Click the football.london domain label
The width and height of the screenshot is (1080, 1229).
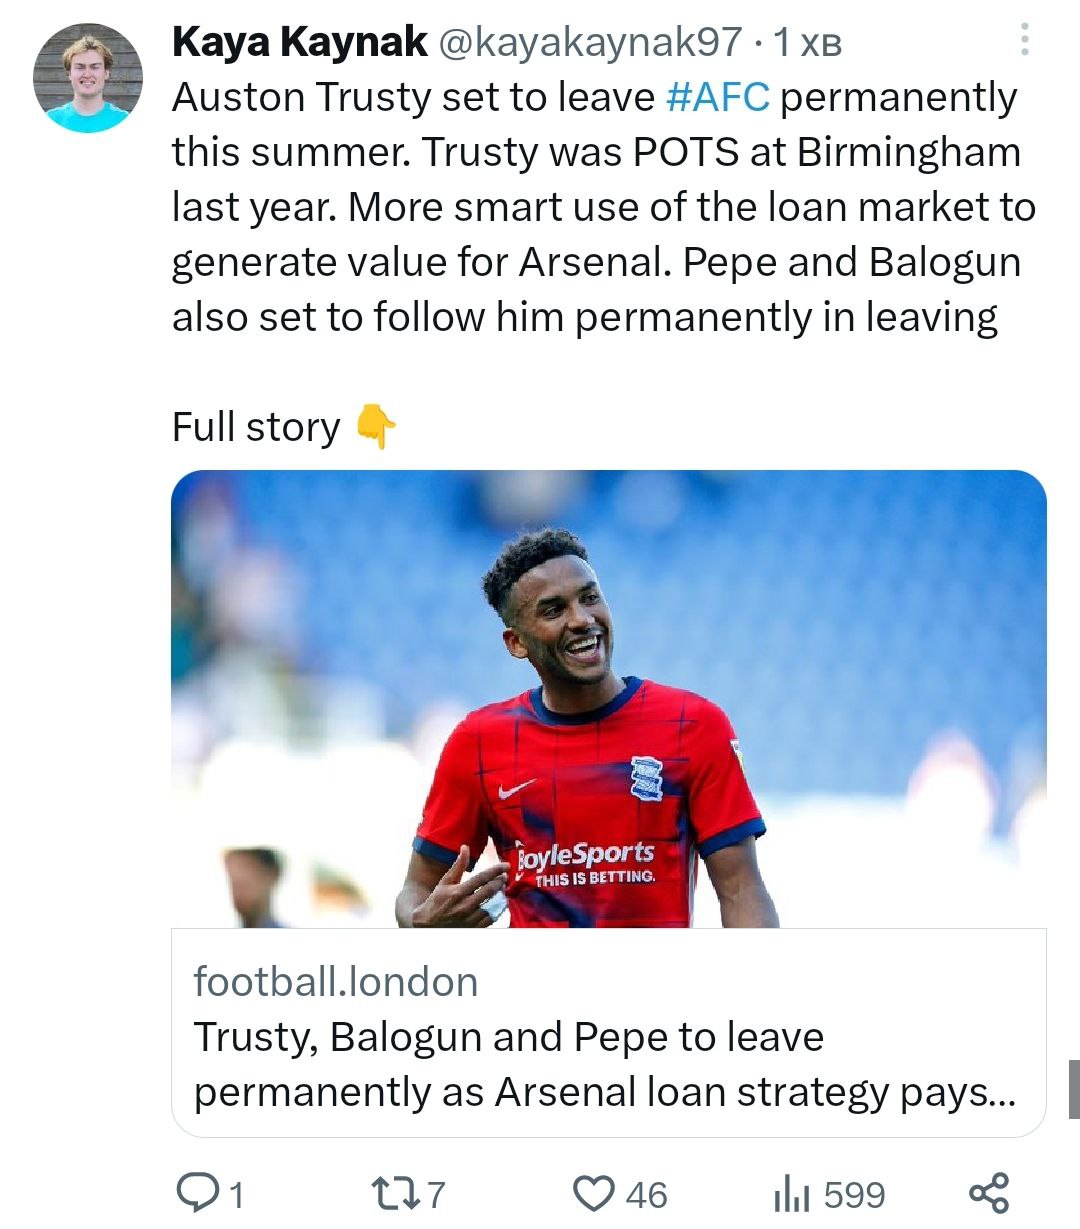[x=336, y=982]
